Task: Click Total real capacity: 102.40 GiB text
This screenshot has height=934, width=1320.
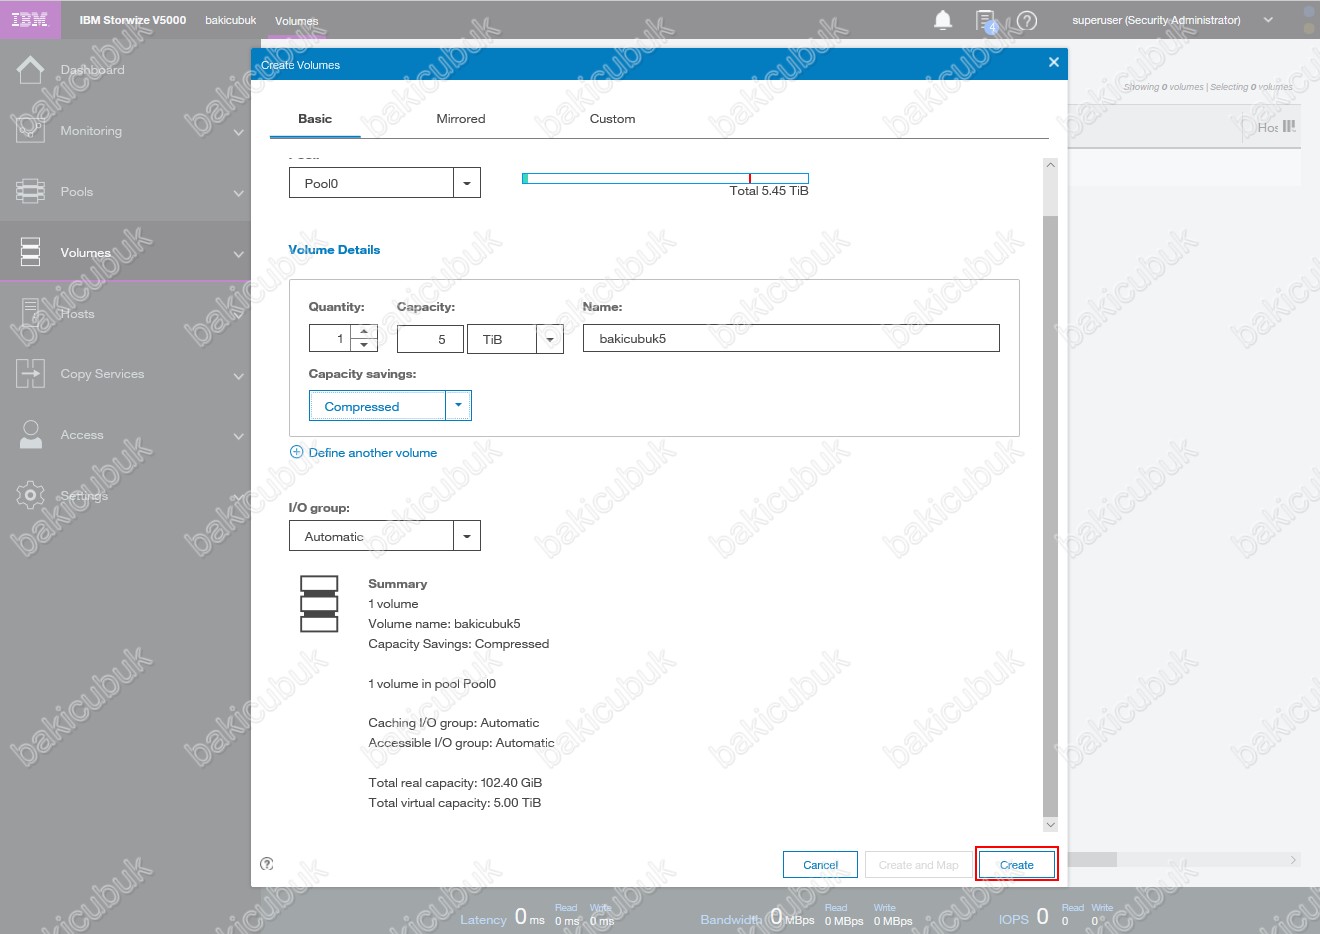Action: [x=455, y=782]
